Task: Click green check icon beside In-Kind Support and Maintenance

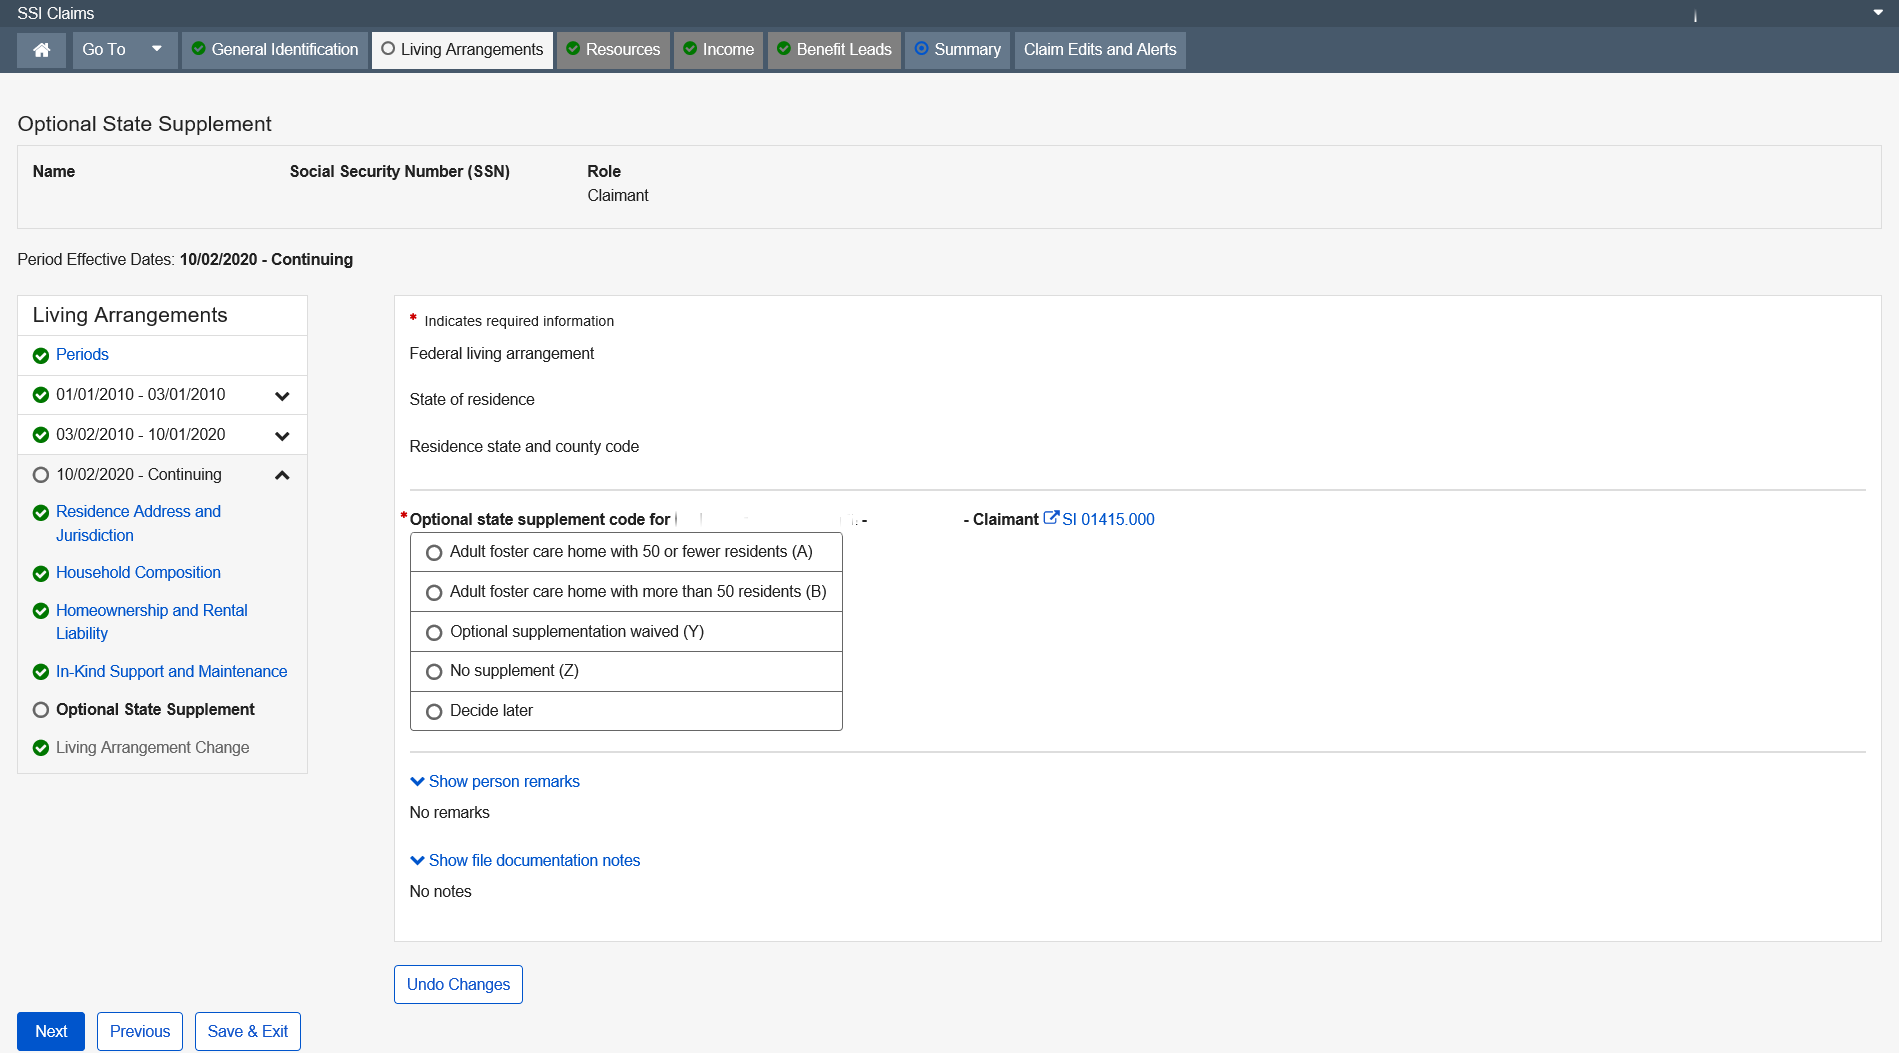Action: (41, 672)
